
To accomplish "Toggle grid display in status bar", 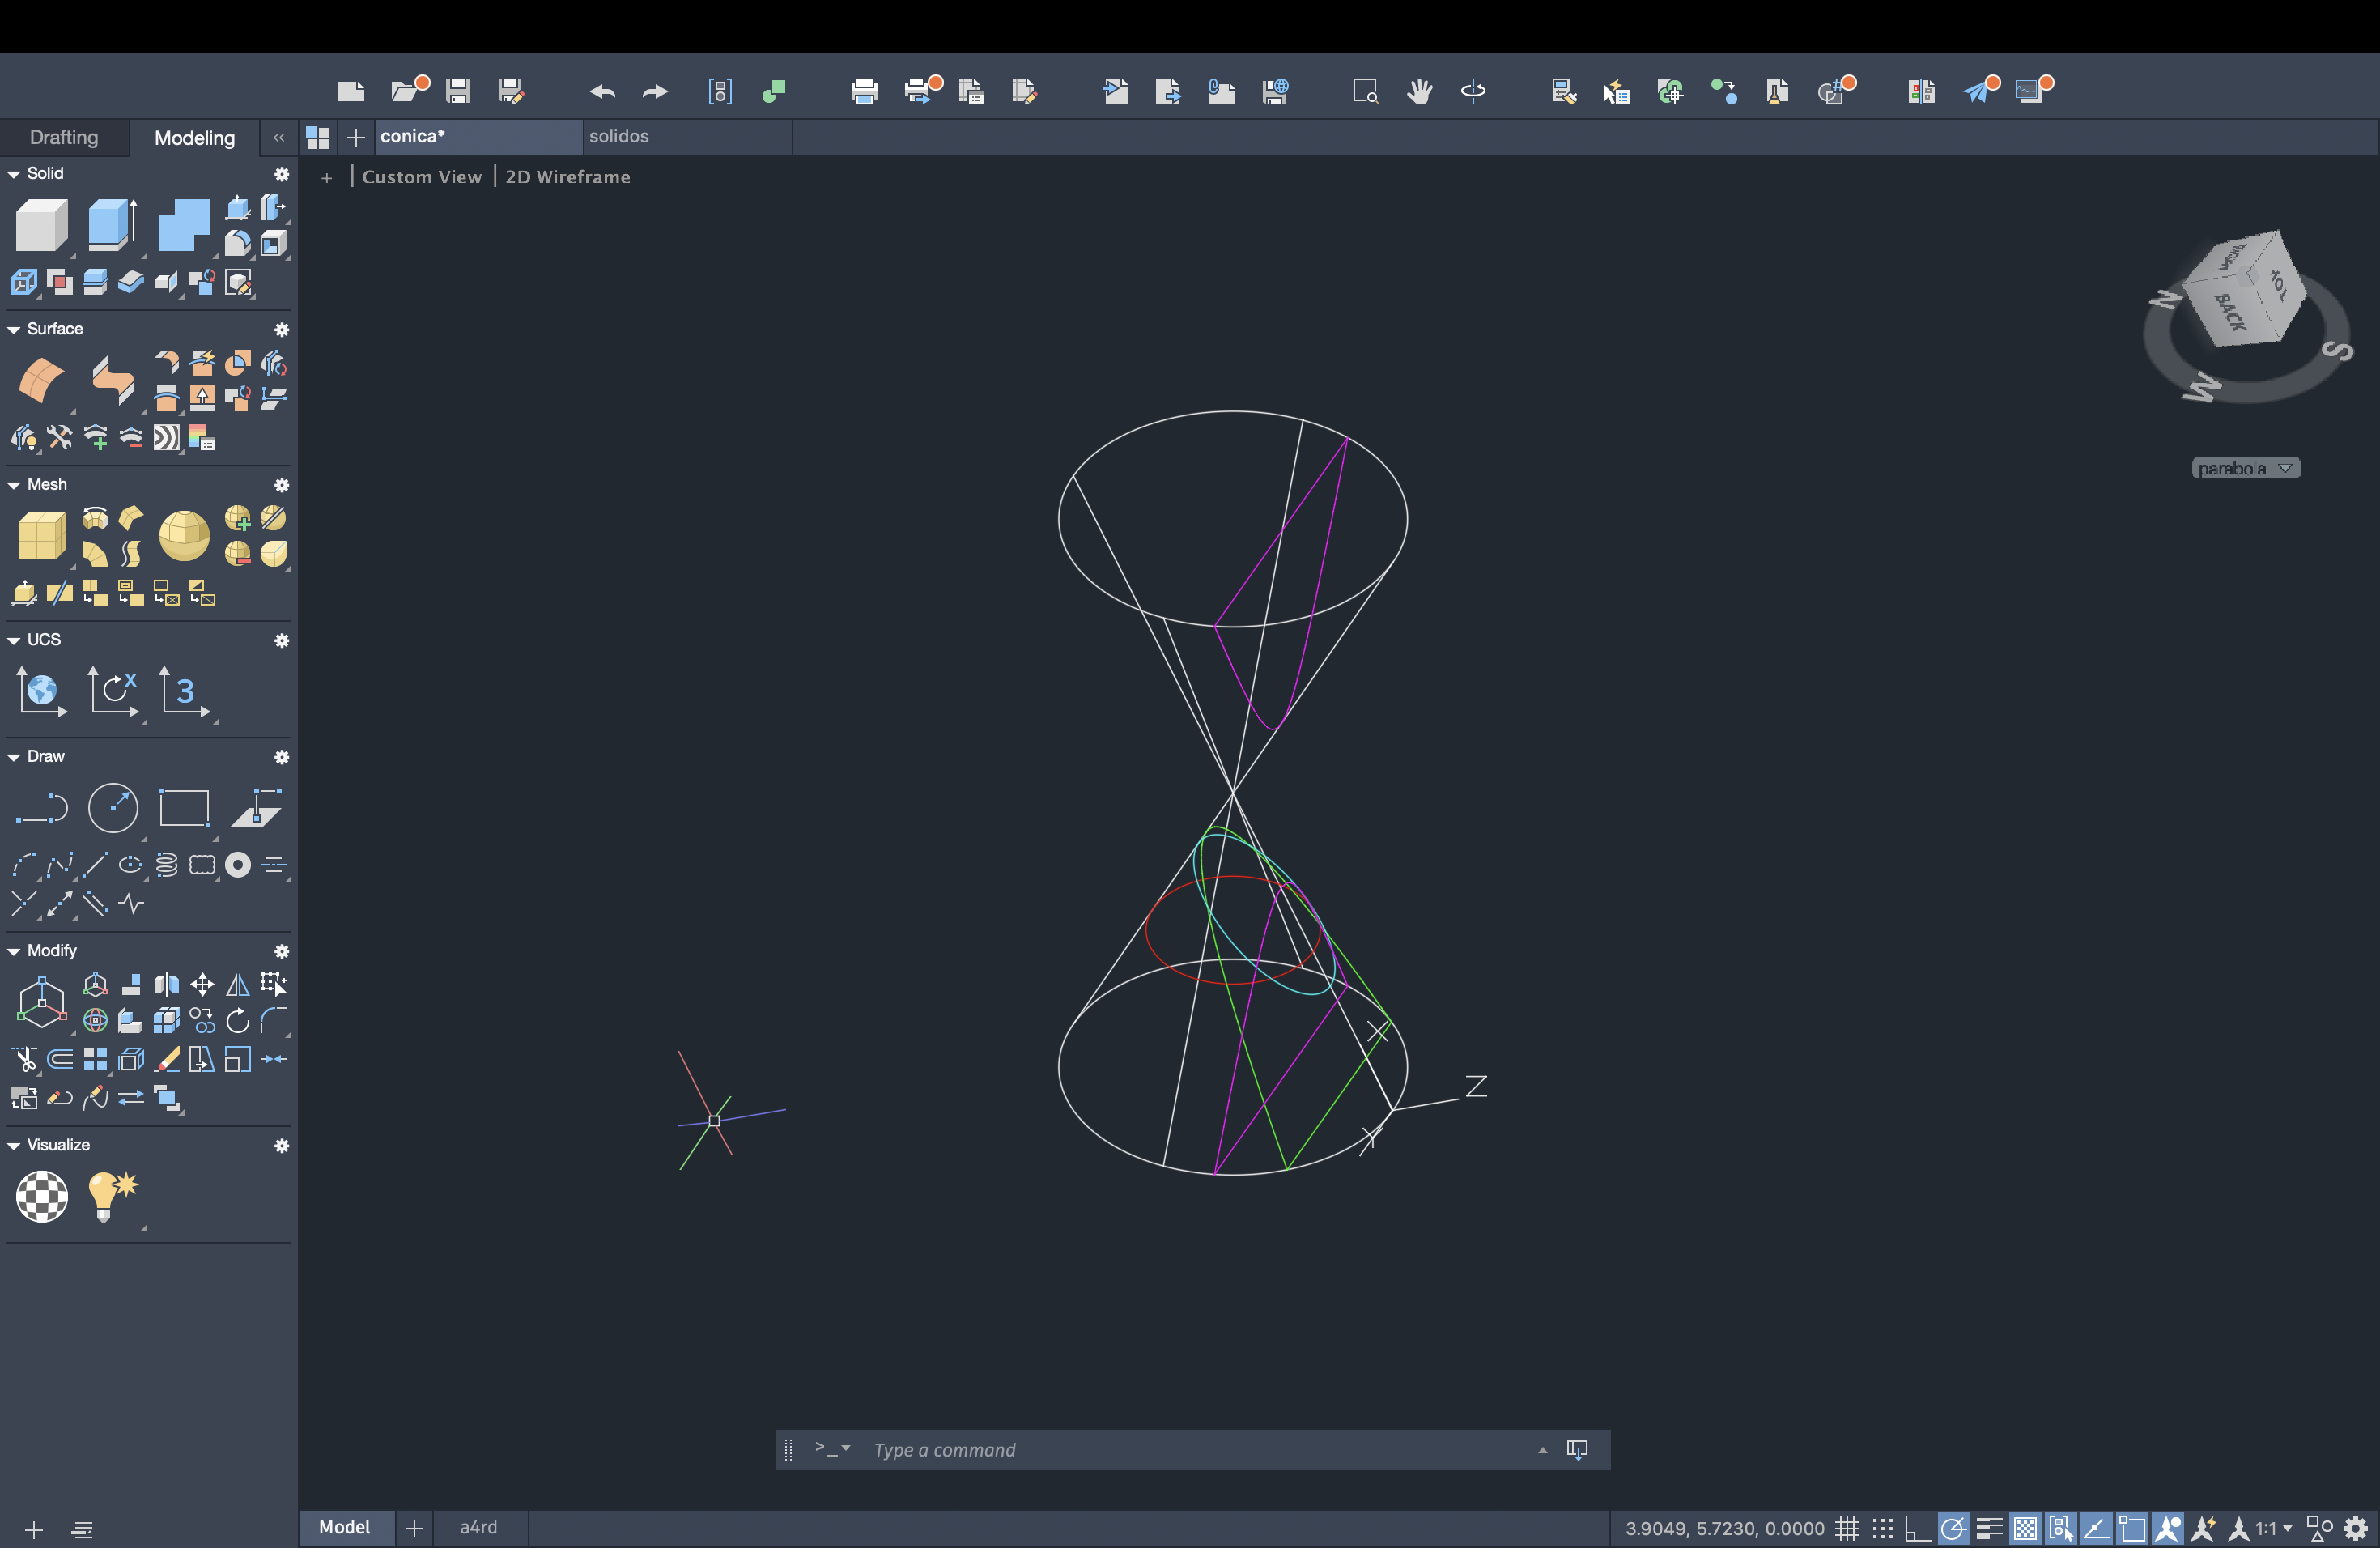I will (1847, 1529).
